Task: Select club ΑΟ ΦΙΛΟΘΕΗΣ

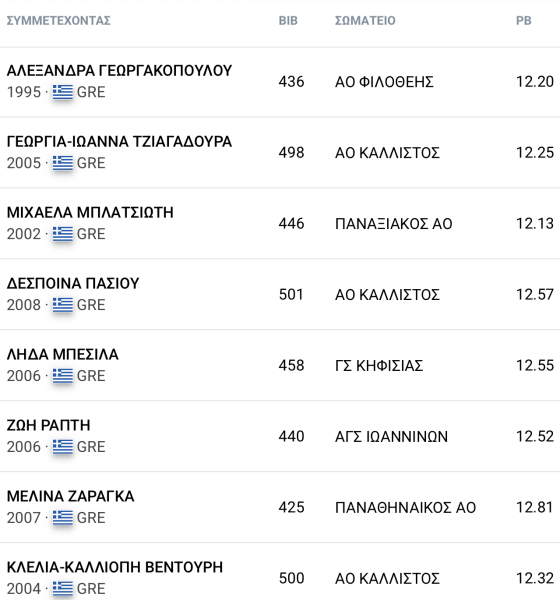Action: (x=384, y=82)
